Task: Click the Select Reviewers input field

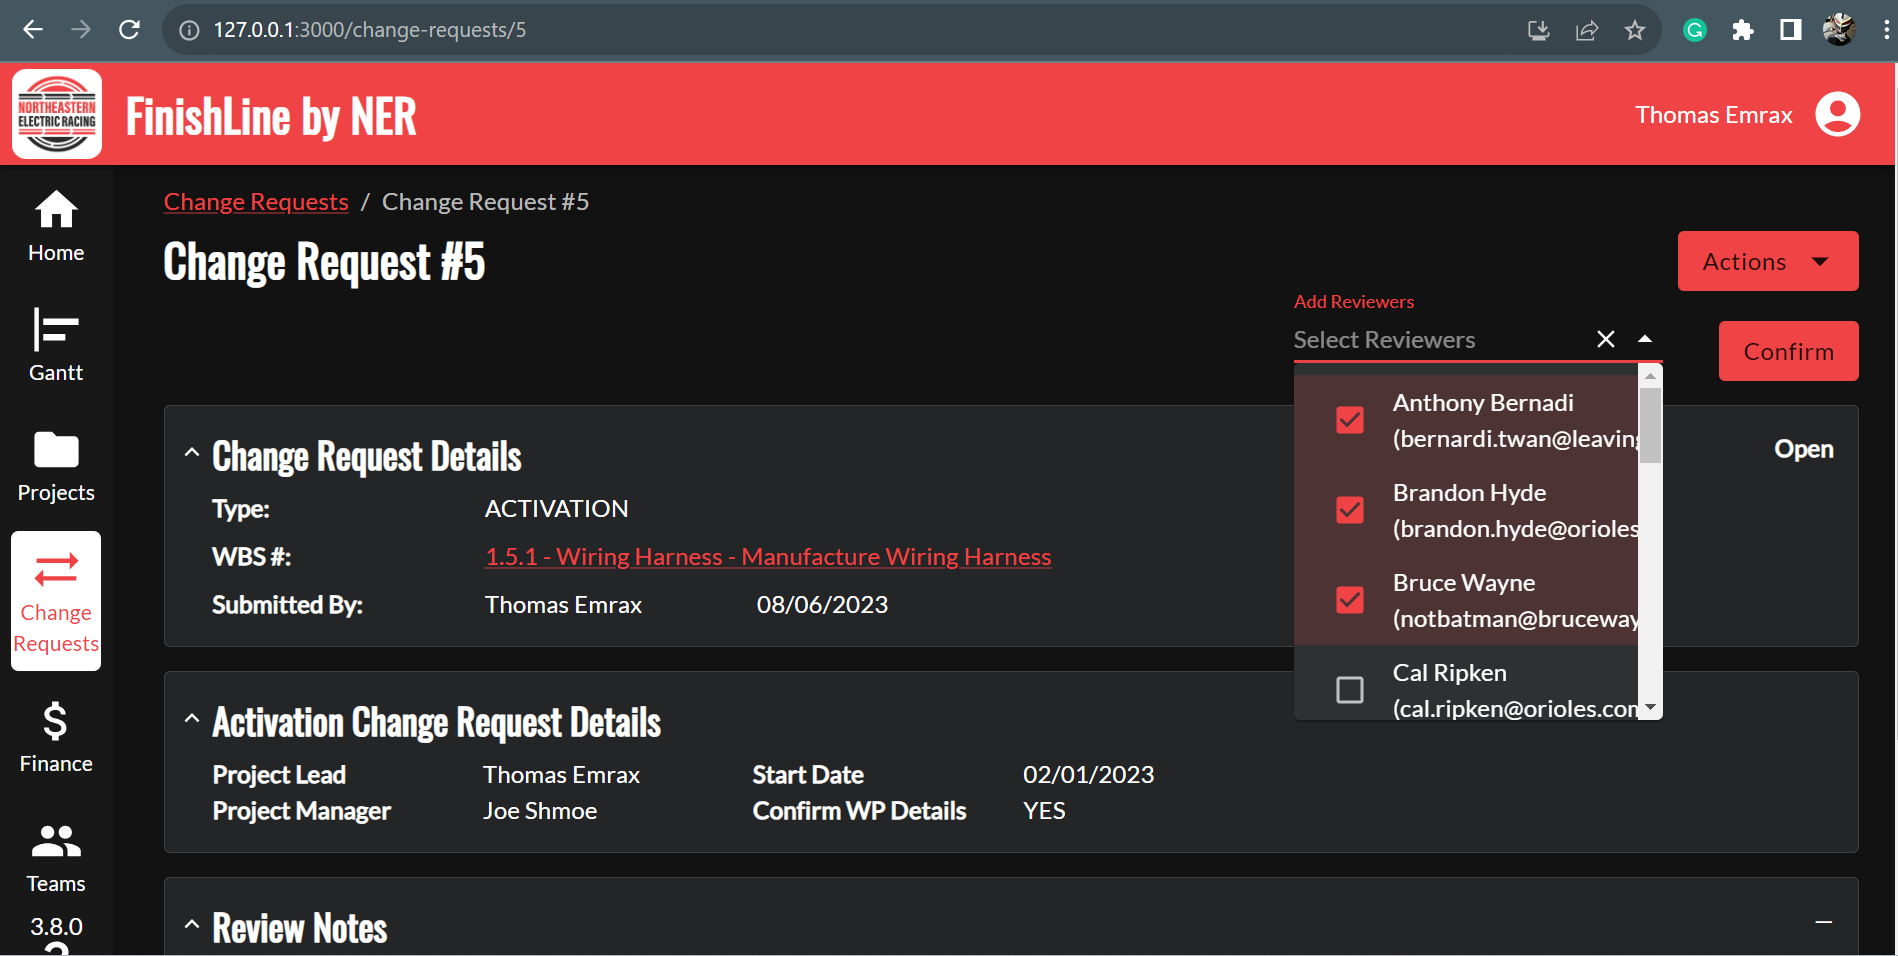Action: 1440,340
